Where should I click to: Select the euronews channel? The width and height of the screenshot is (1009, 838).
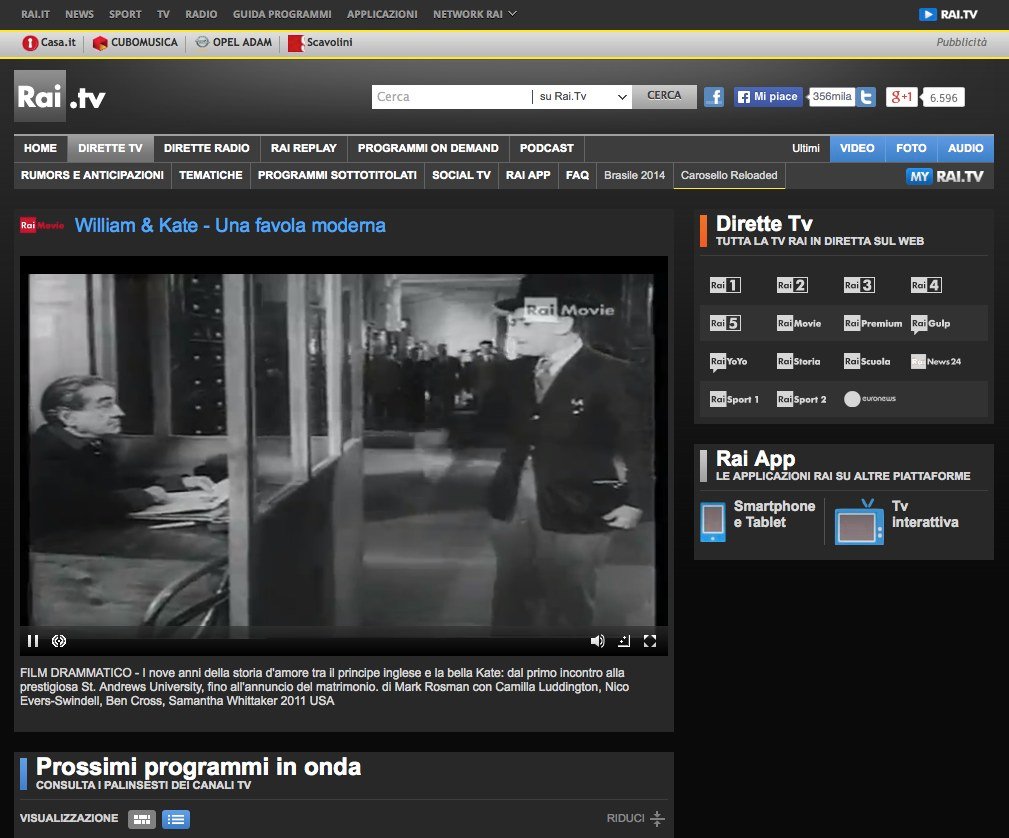pos(870,399)
